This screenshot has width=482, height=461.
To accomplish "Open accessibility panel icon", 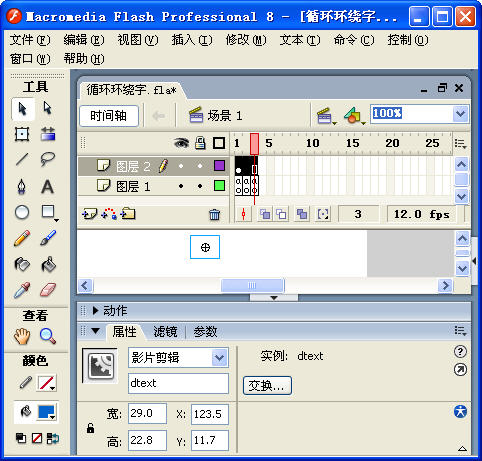I will point(460,411).
